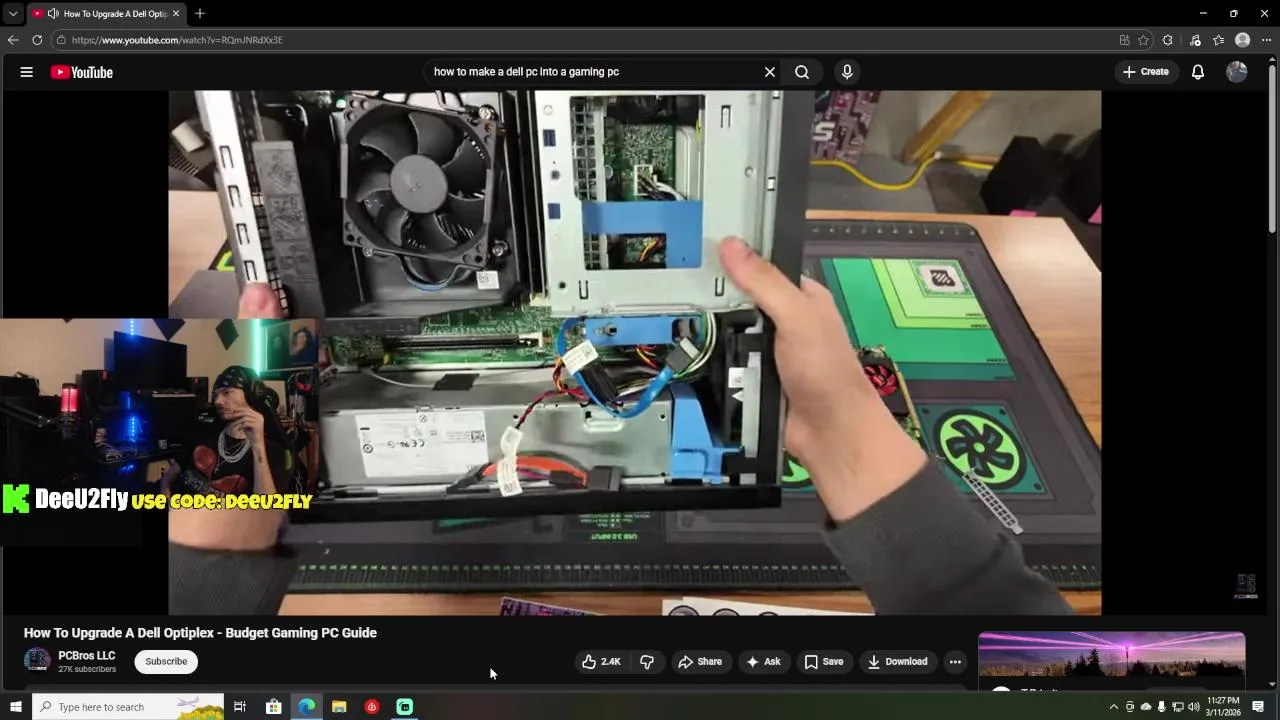
Task: Click the video player to pause playback
Action: [634, 352]
